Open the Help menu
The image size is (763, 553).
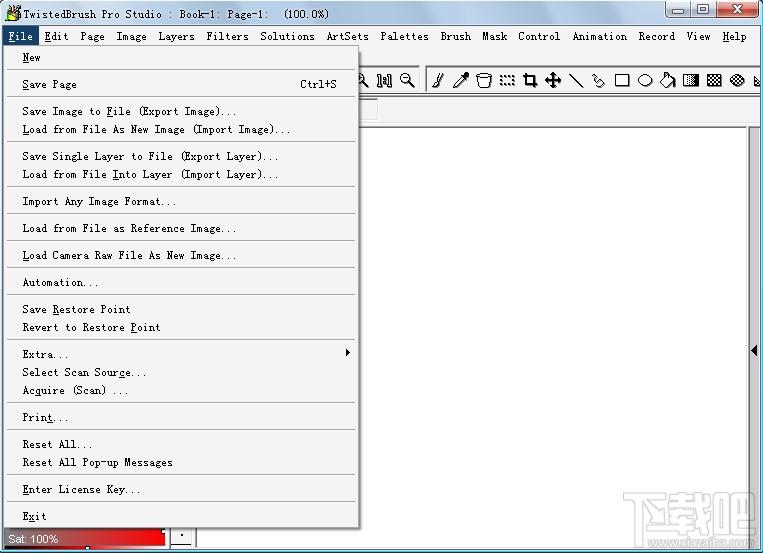pos(734,37)
